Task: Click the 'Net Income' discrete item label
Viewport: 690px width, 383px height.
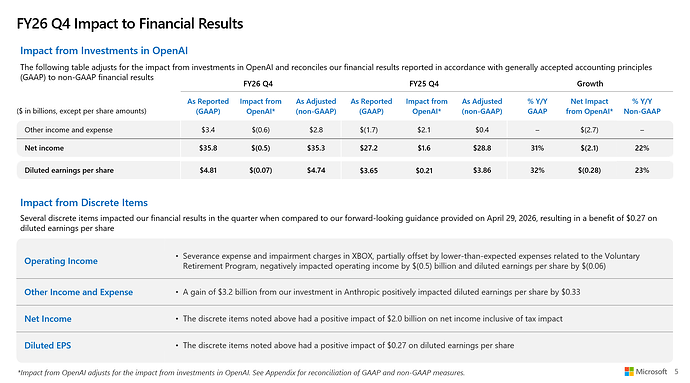Action: click(48, 319)
